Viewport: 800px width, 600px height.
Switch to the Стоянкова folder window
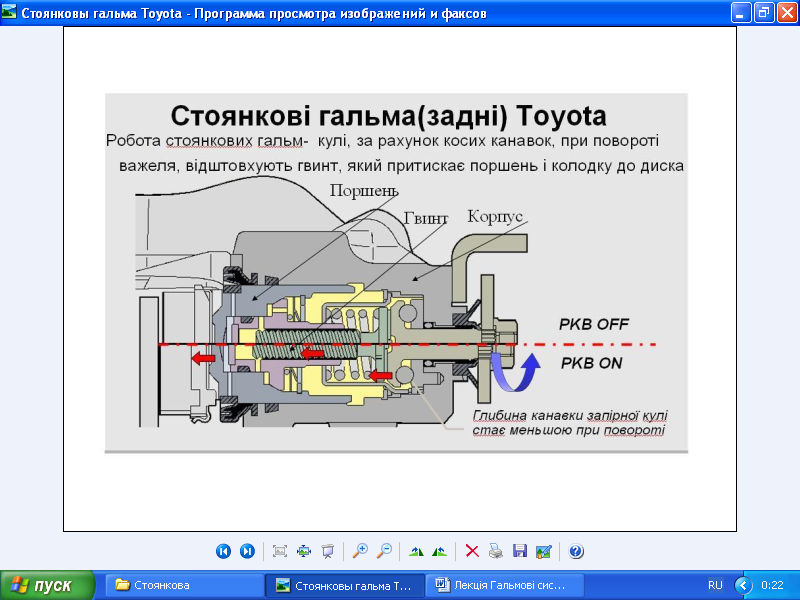click(185, 585)
